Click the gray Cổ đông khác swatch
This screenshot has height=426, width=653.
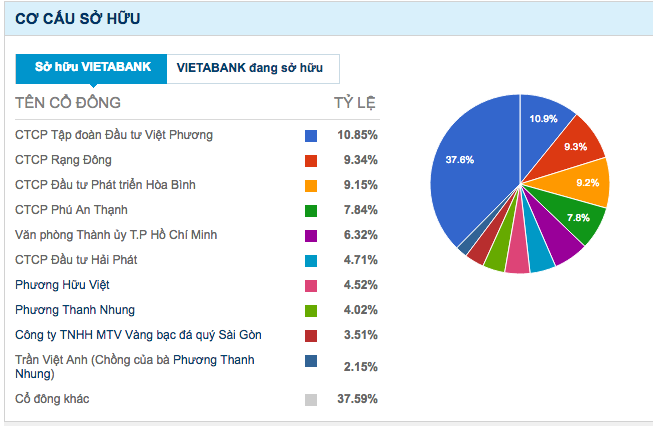[x=311, y=400]
